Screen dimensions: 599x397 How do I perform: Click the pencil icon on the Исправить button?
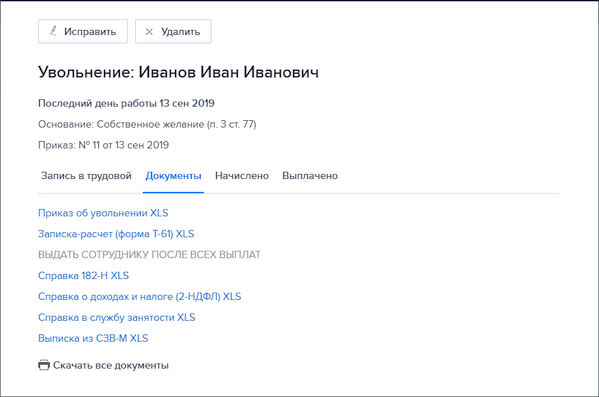[53, 31]
